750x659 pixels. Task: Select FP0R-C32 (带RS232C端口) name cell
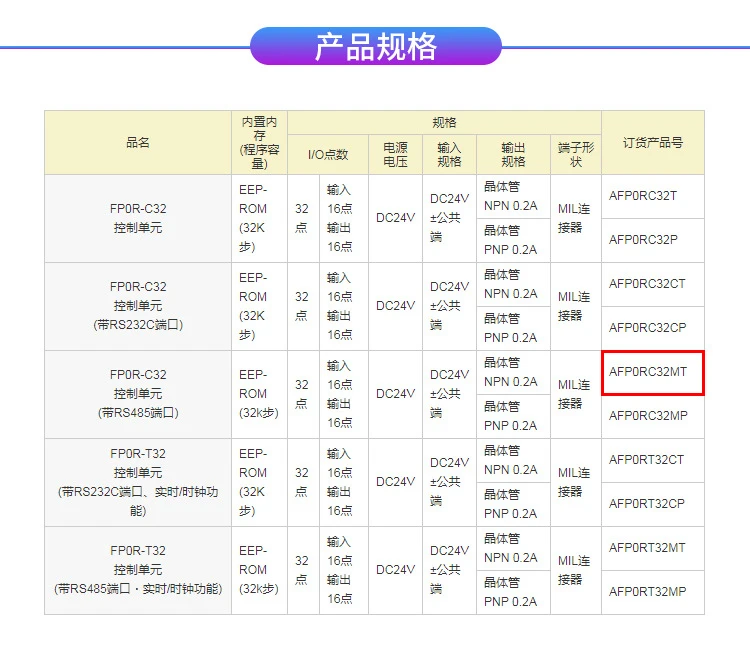138,307
